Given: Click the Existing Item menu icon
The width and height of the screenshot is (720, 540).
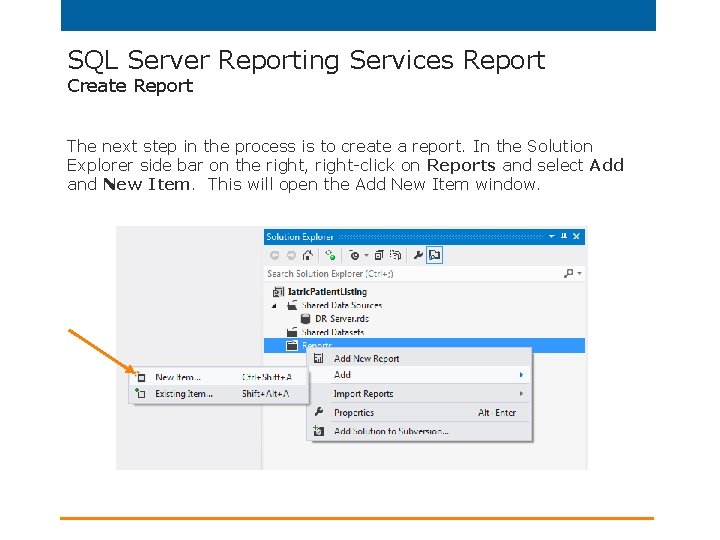Looking at the screenshot, I should (141, 393).
